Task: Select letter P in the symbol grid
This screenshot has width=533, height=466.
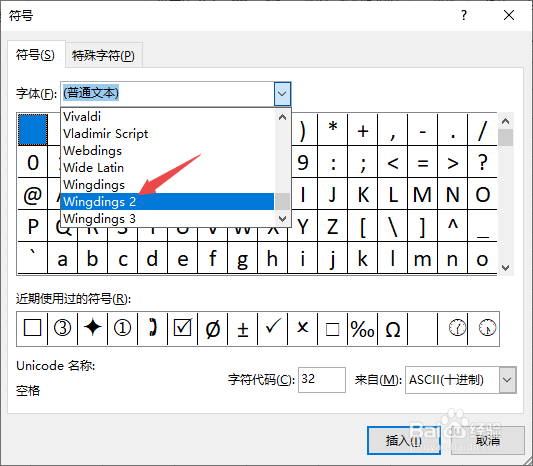Action: click(33, 226)
